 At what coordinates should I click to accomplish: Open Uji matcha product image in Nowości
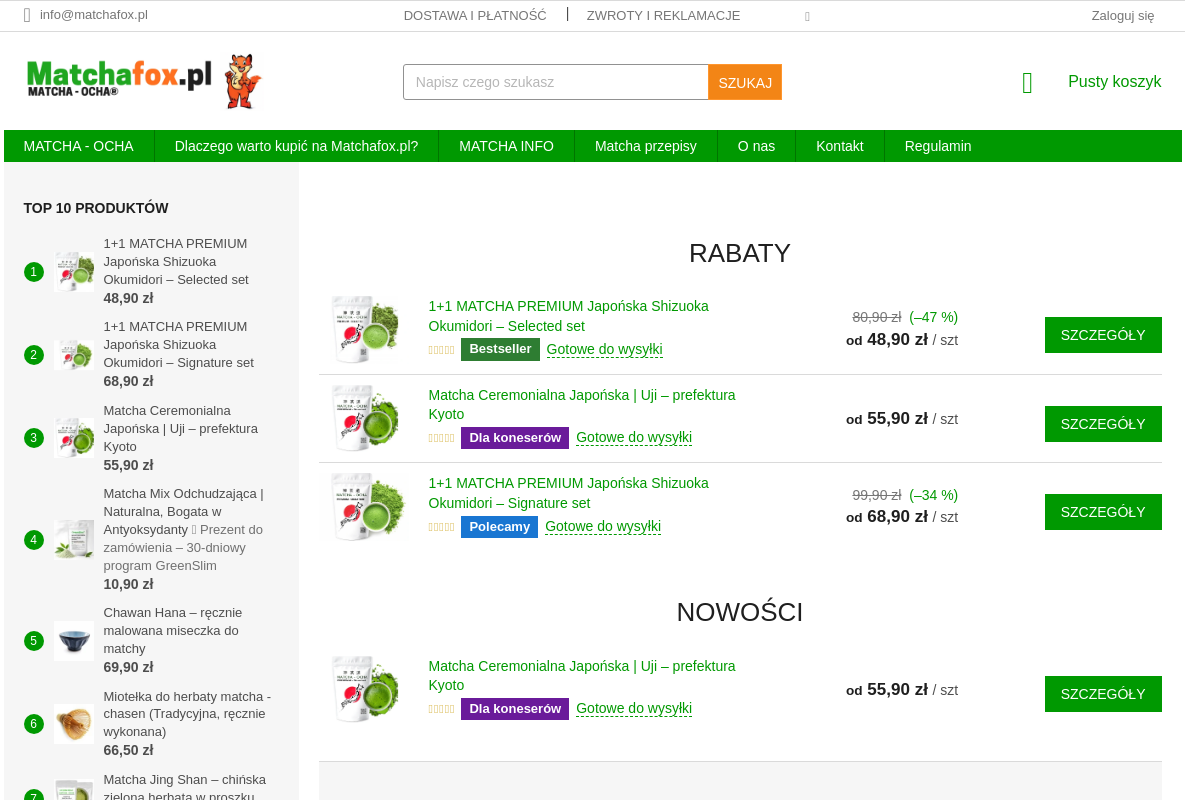tap(366, 688)
